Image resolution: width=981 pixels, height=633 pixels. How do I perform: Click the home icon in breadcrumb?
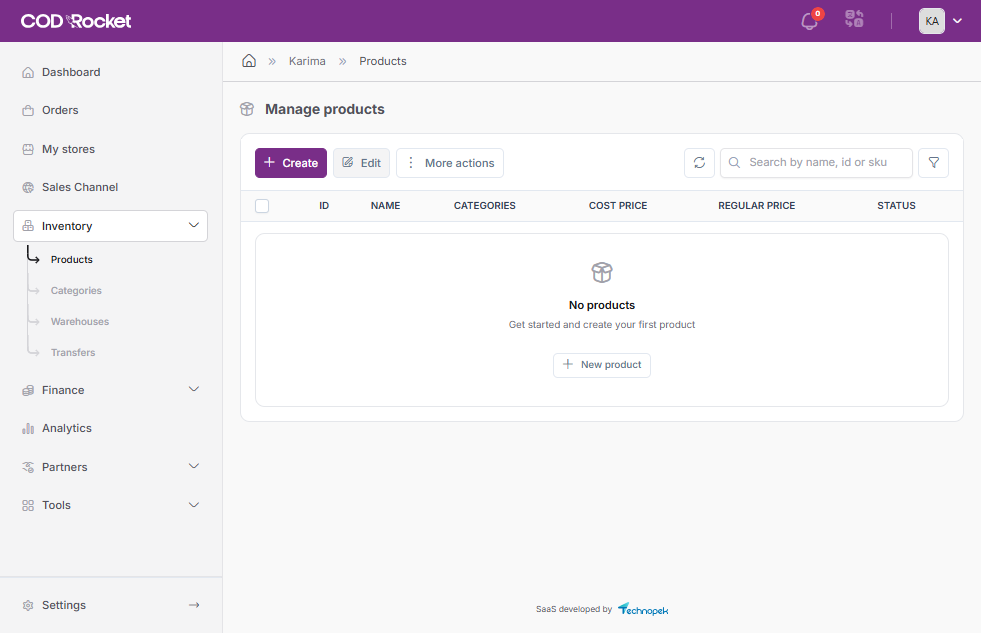click(249, 61)
